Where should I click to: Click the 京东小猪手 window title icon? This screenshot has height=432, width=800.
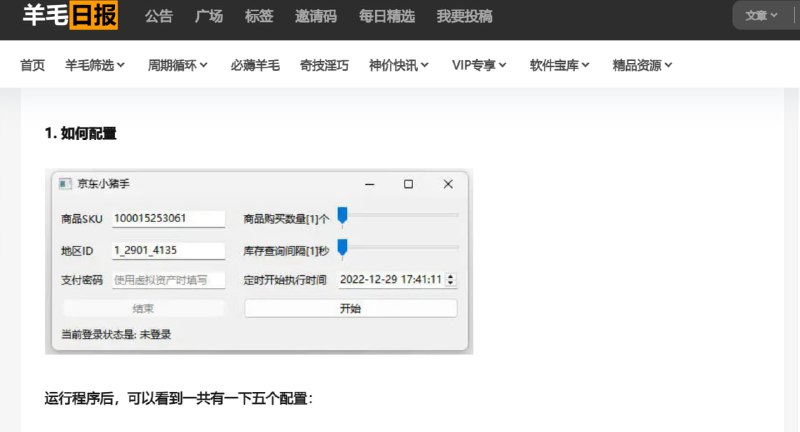[65, 184]
